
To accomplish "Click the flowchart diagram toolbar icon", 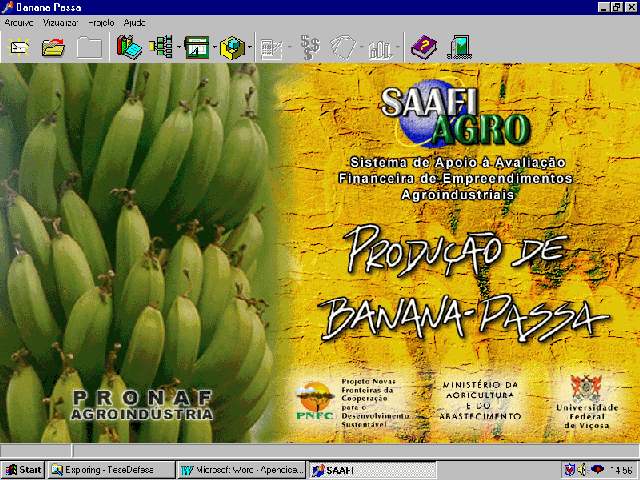I will click(162, 47).
